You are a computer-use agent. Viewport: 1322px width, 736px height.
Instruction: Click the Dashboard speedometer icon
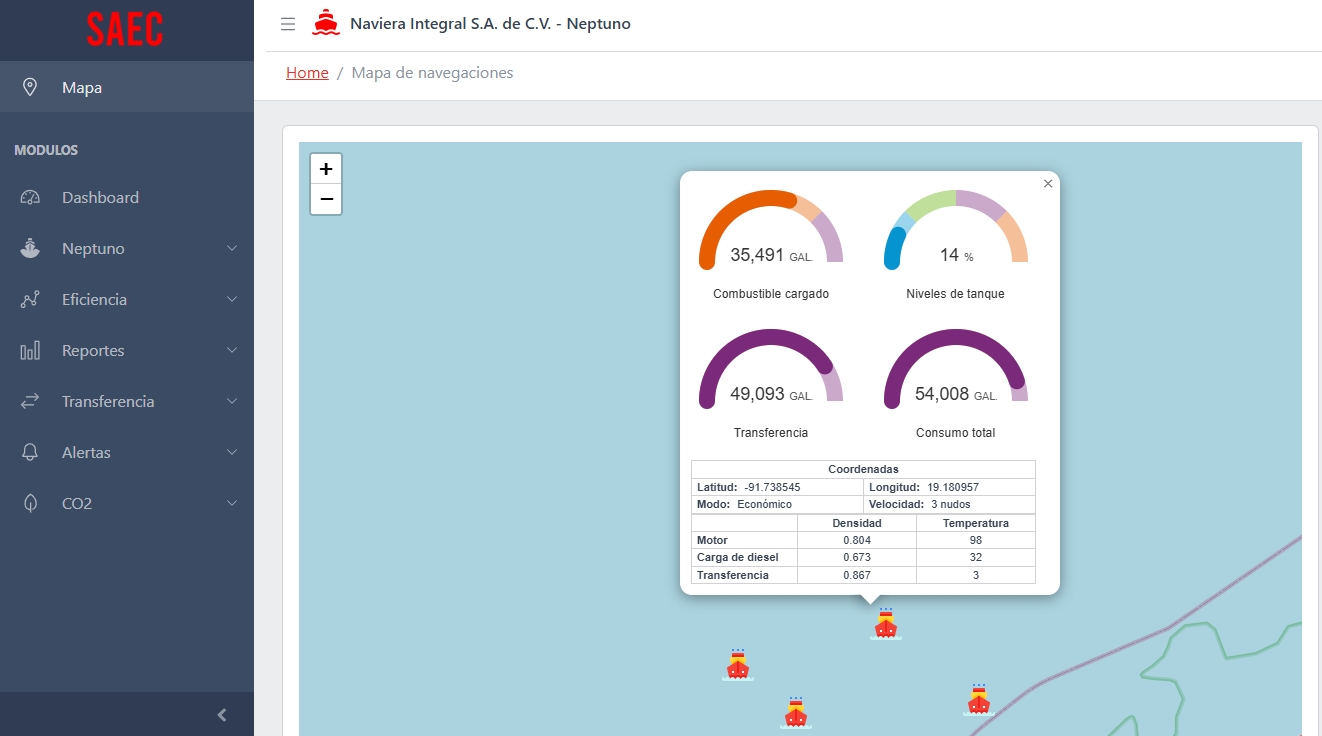pyautogui.click(x=30, y=198)
